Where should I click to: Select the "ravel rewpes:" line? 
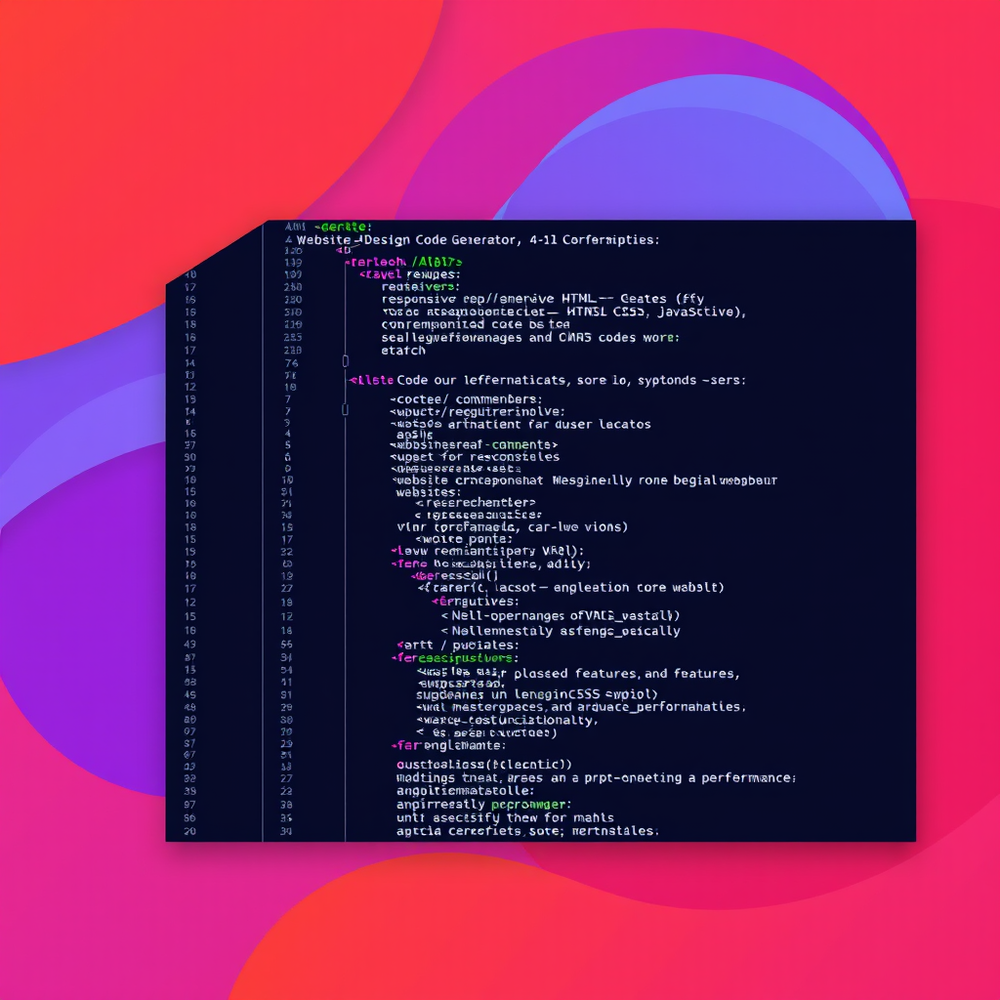pos(411,274)
